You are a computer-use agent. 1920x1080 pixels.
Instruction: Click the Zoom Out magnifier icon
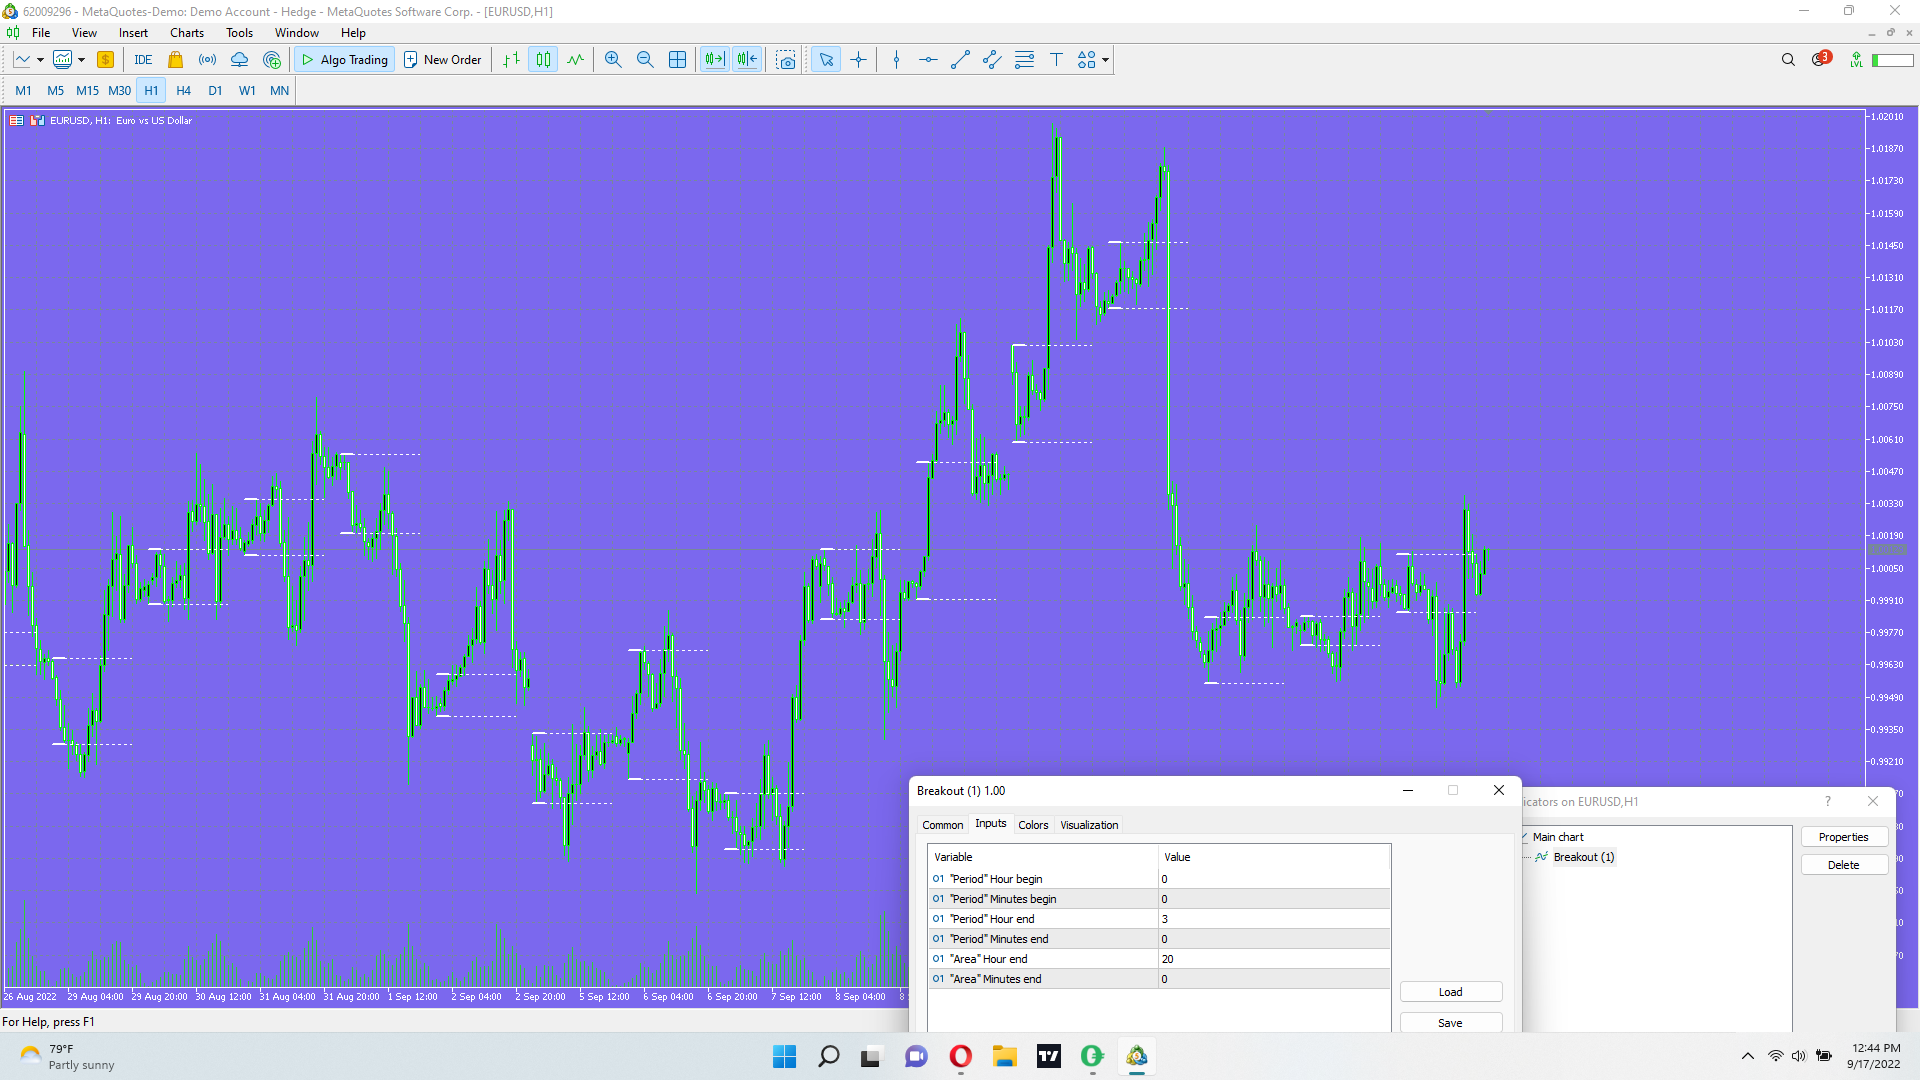pyautogui.click(x=645, y=60)
